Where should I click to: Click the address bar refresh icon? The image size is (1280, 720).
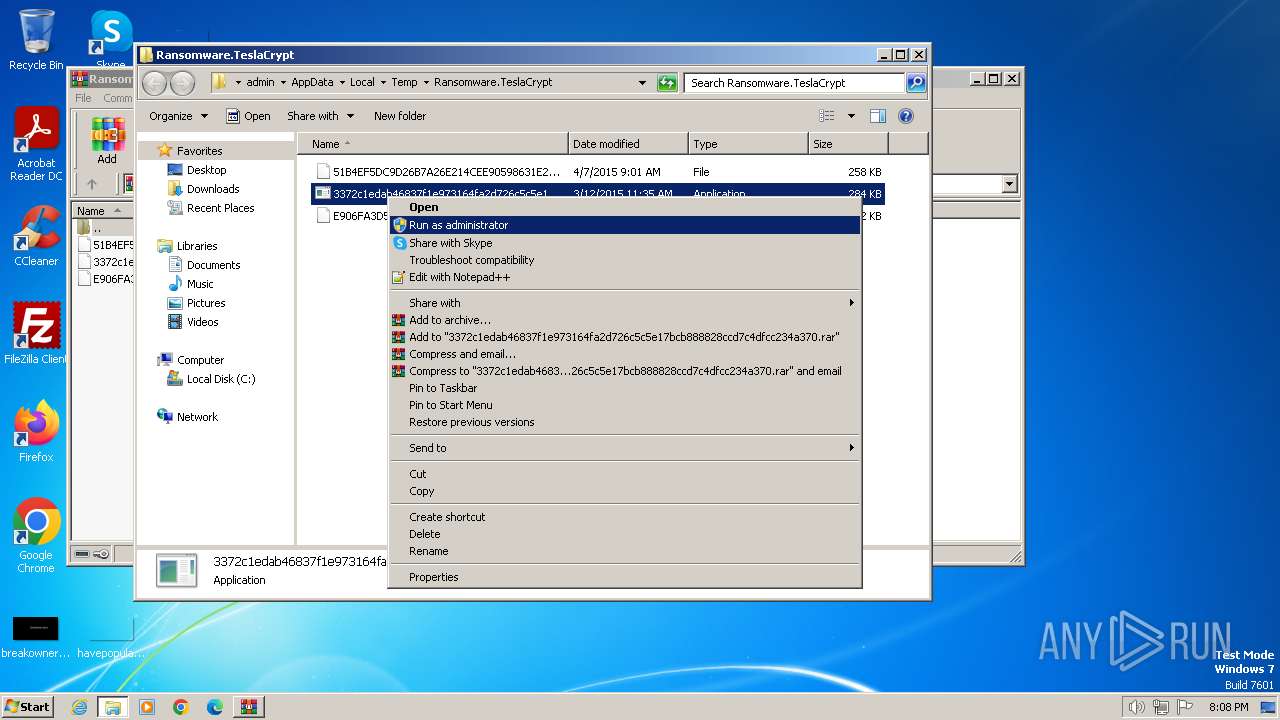pos(667,83)
